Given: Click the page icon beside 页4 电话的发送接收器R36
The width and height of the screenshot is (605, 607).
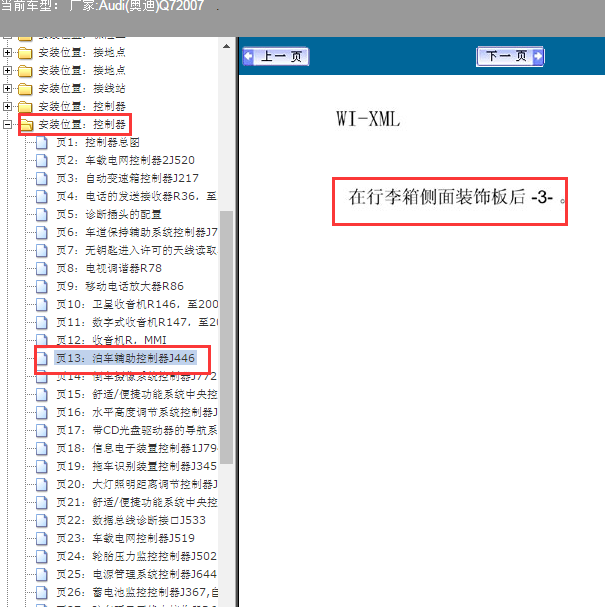Looking at the screenshot, I should [x=42, y=196].
